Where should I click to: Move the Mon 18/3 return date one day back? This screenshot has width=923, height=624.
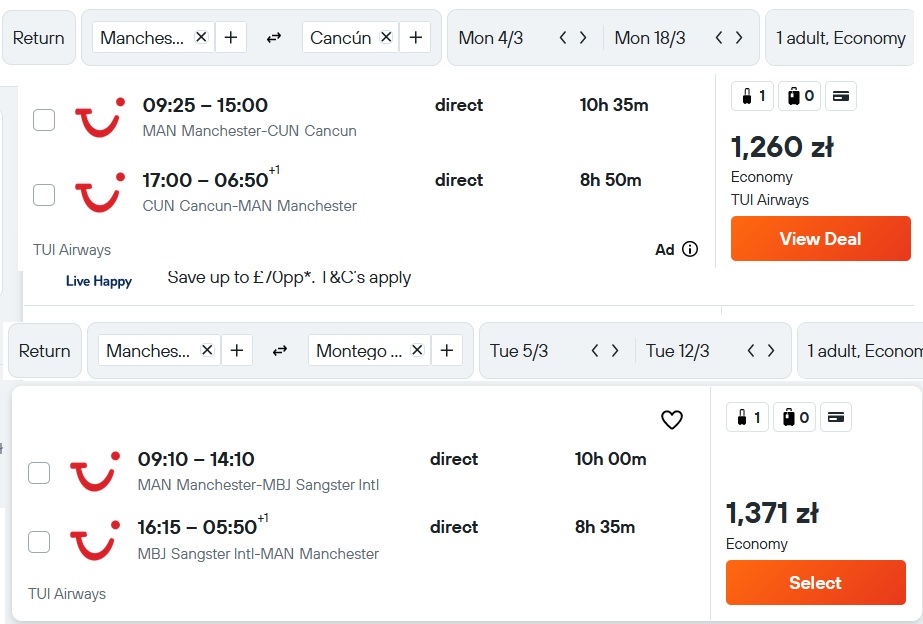[719, 38]
